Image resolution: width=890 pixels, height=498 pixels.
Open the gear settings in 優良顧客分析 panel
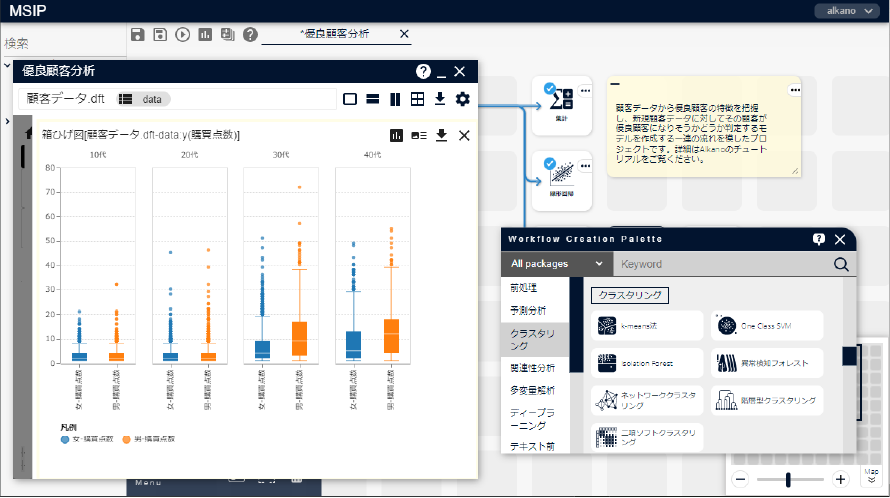click(462, 99)
